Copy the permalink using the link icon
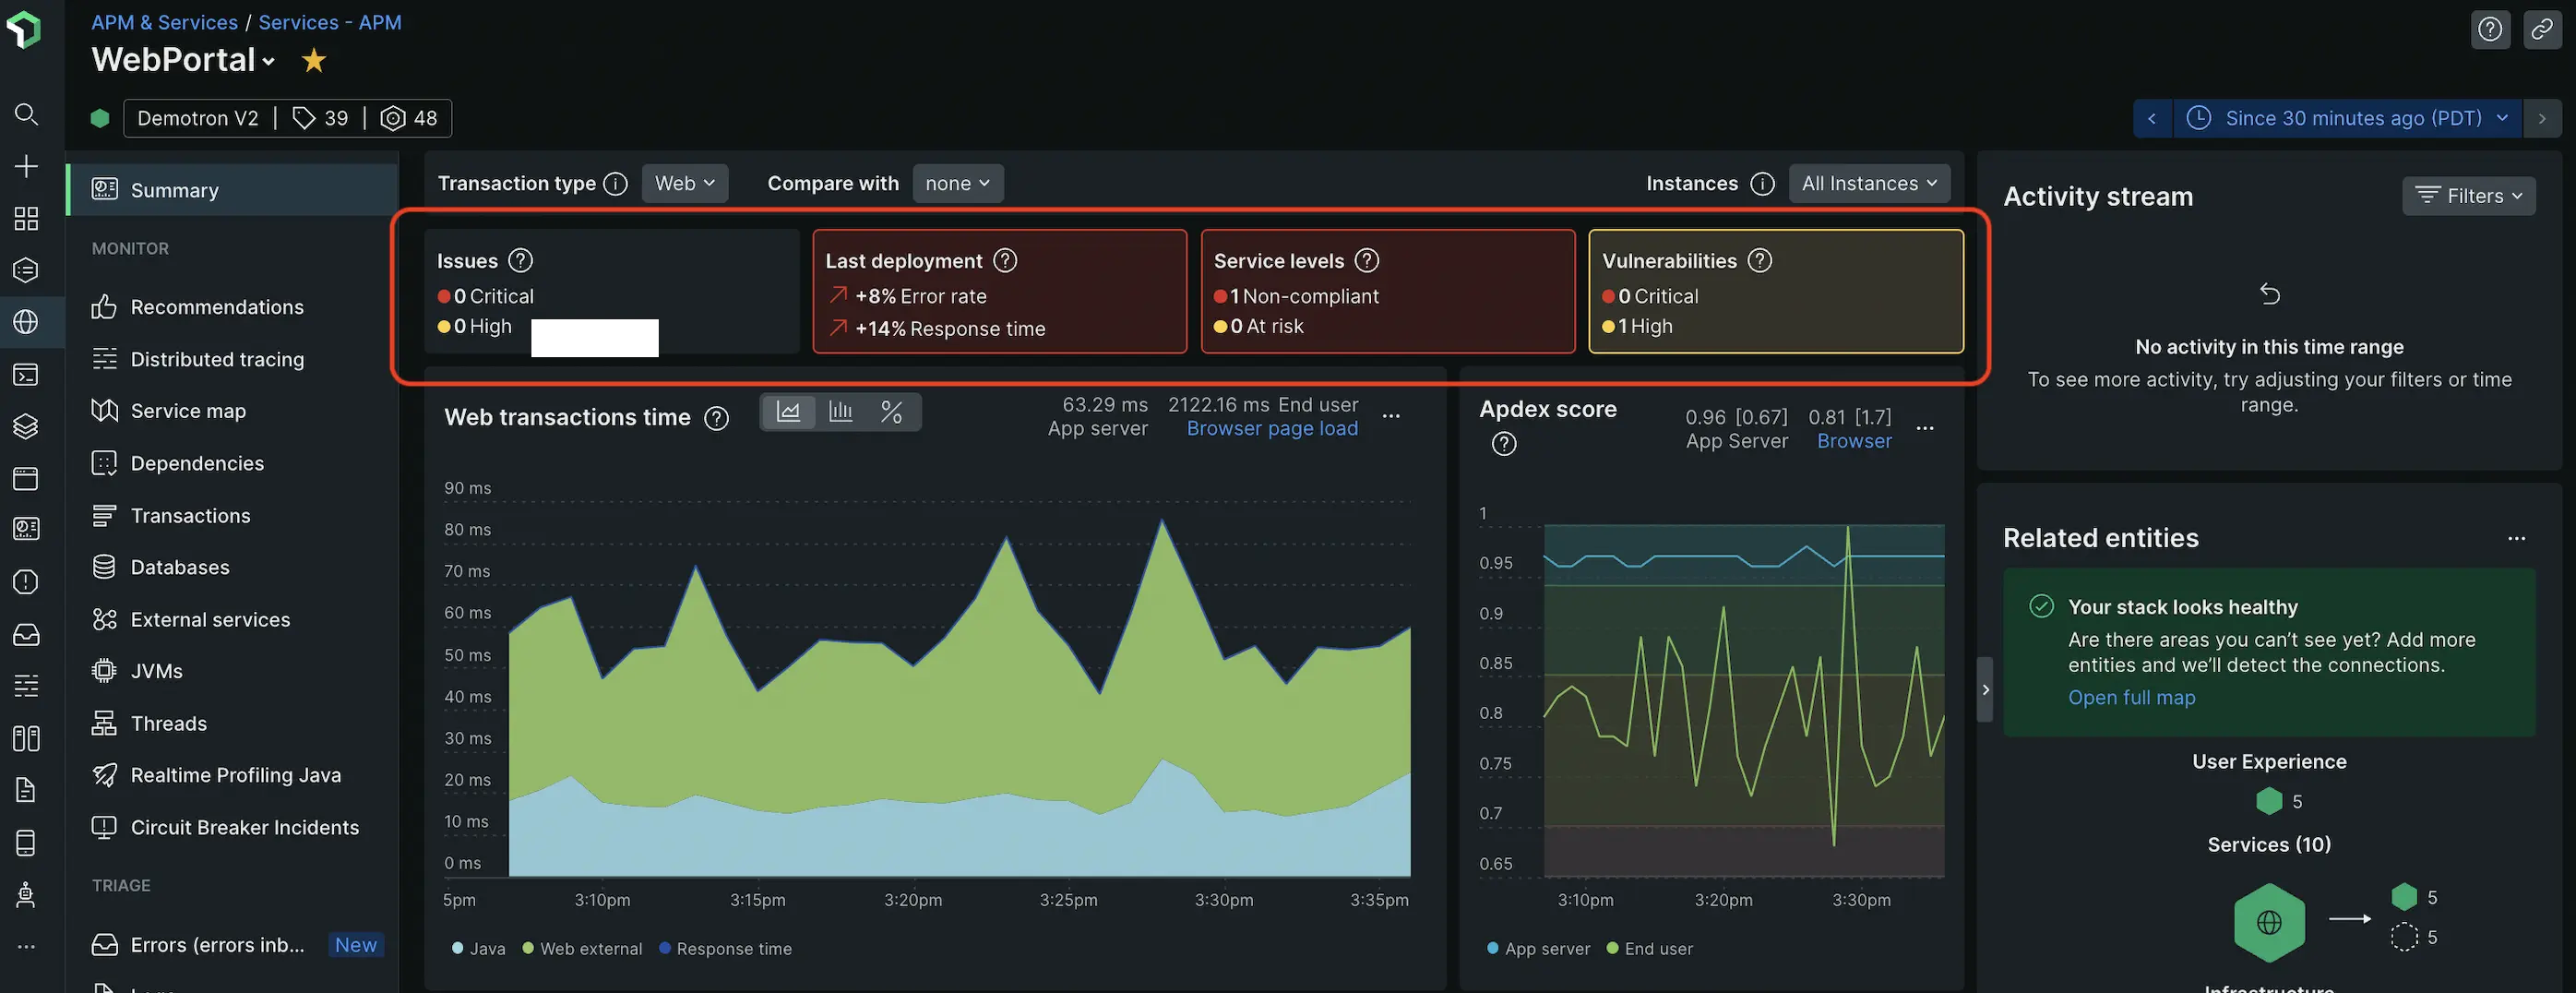2576x993 pixels. click(x=2543, y=29)
